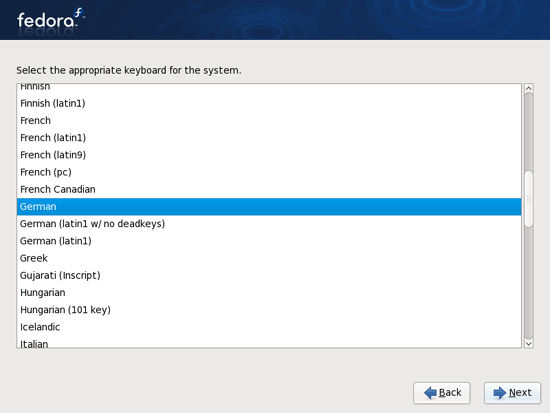This screenshot has width=550, height=413.
Task: Select French Canadian keyboard layout
Action: [269, 189]
